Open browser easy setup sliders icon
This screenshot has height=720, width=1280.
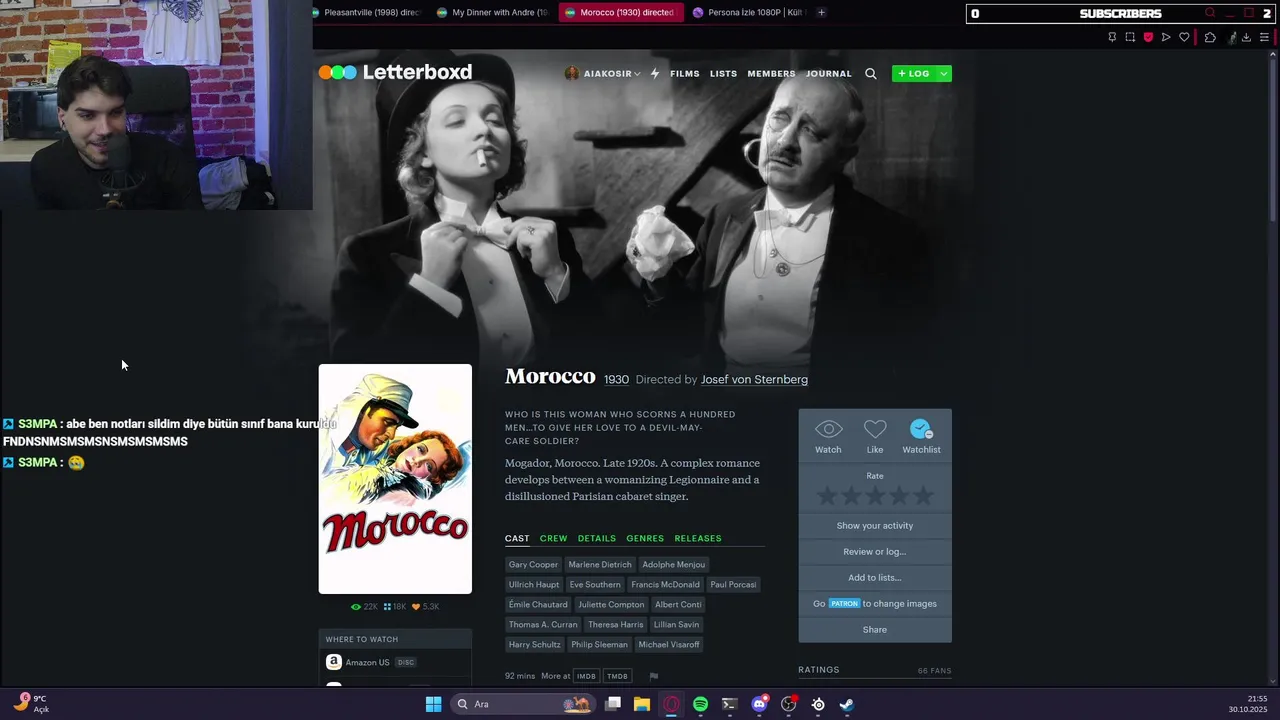point(1264,37)
